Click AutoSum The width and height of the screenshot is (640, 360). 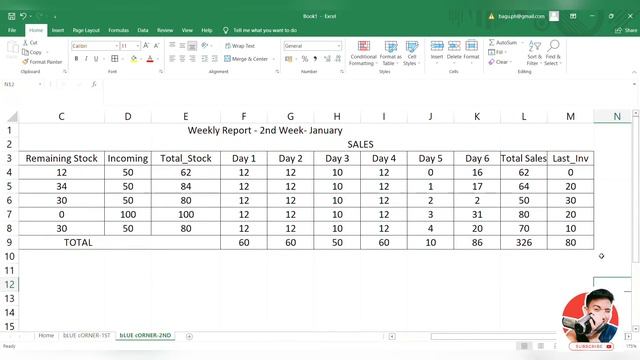click(x=503, y=42)
